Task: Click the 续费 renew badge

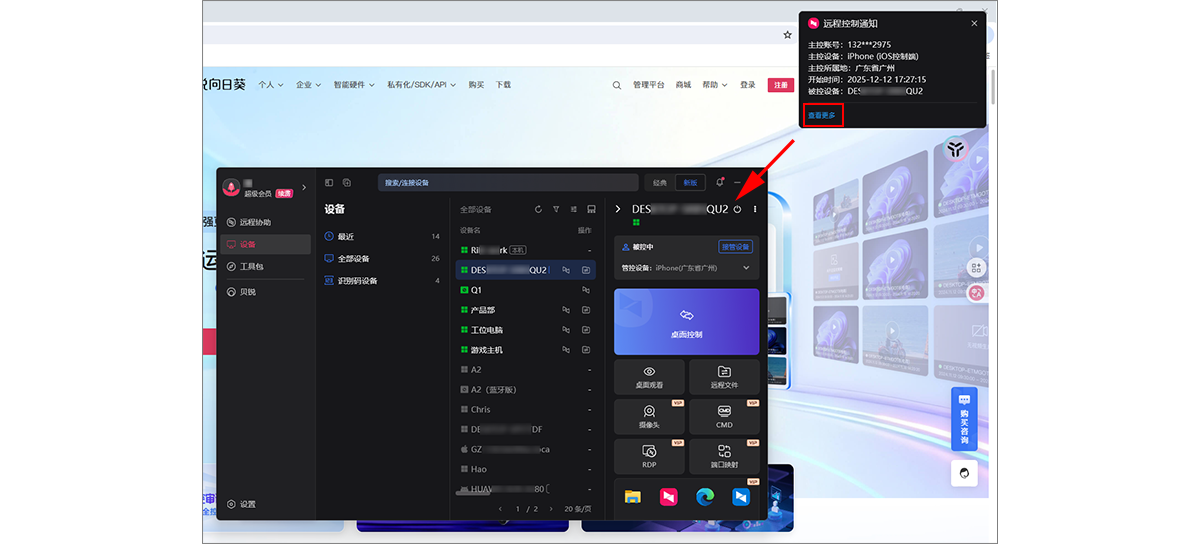Action: 284,193
